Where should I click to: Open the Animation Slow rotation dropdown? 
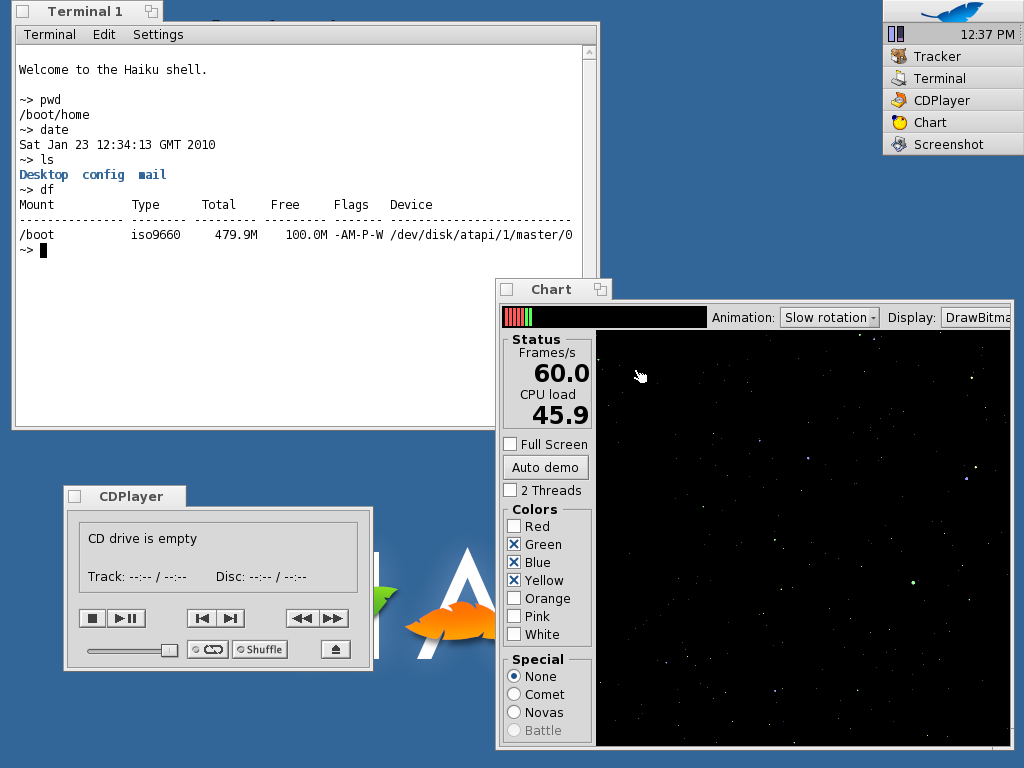point(829,317)
